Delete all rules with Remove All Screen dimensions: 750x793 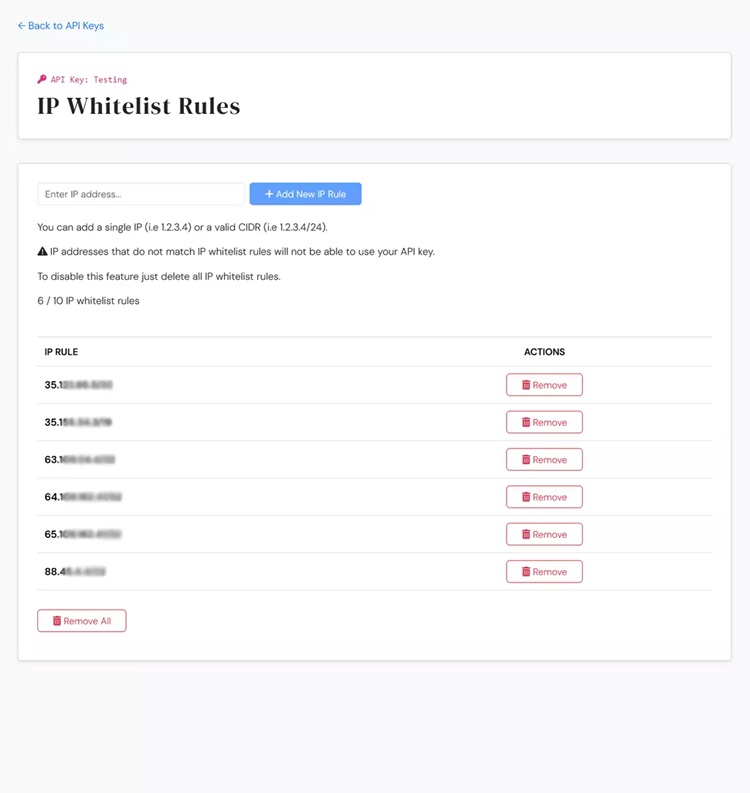(82, 621)
